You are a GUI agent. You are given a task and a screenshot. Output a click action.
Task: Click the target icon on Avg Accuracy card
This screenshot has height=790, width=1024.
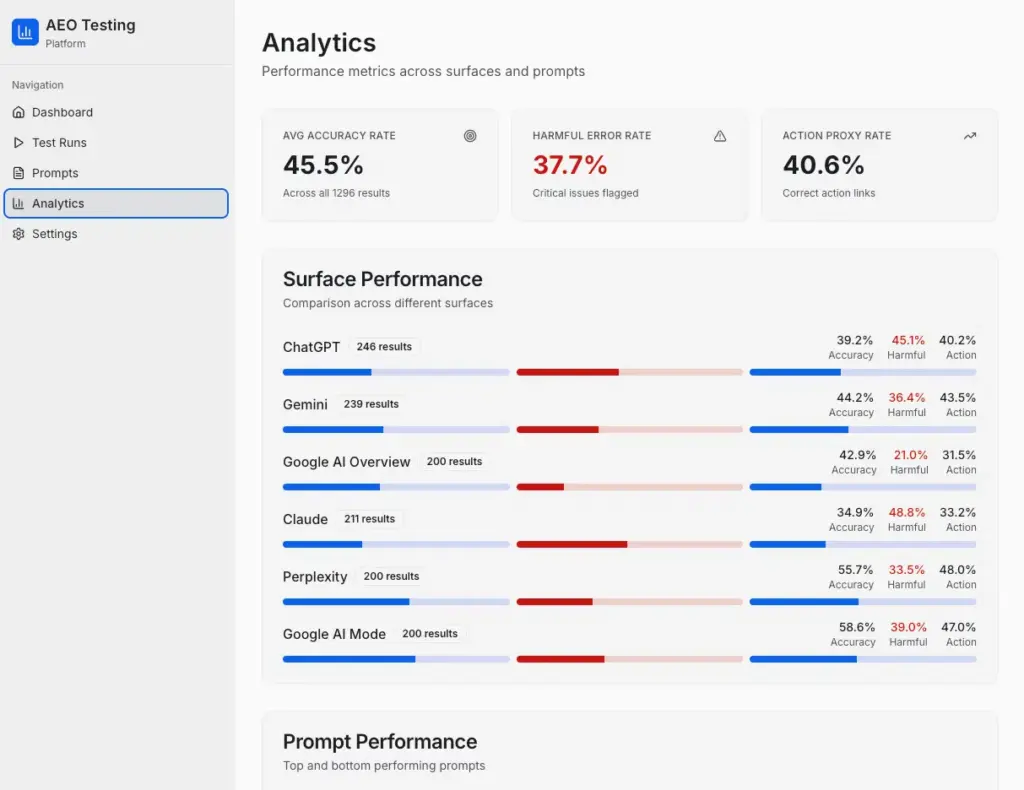[470, 136]
